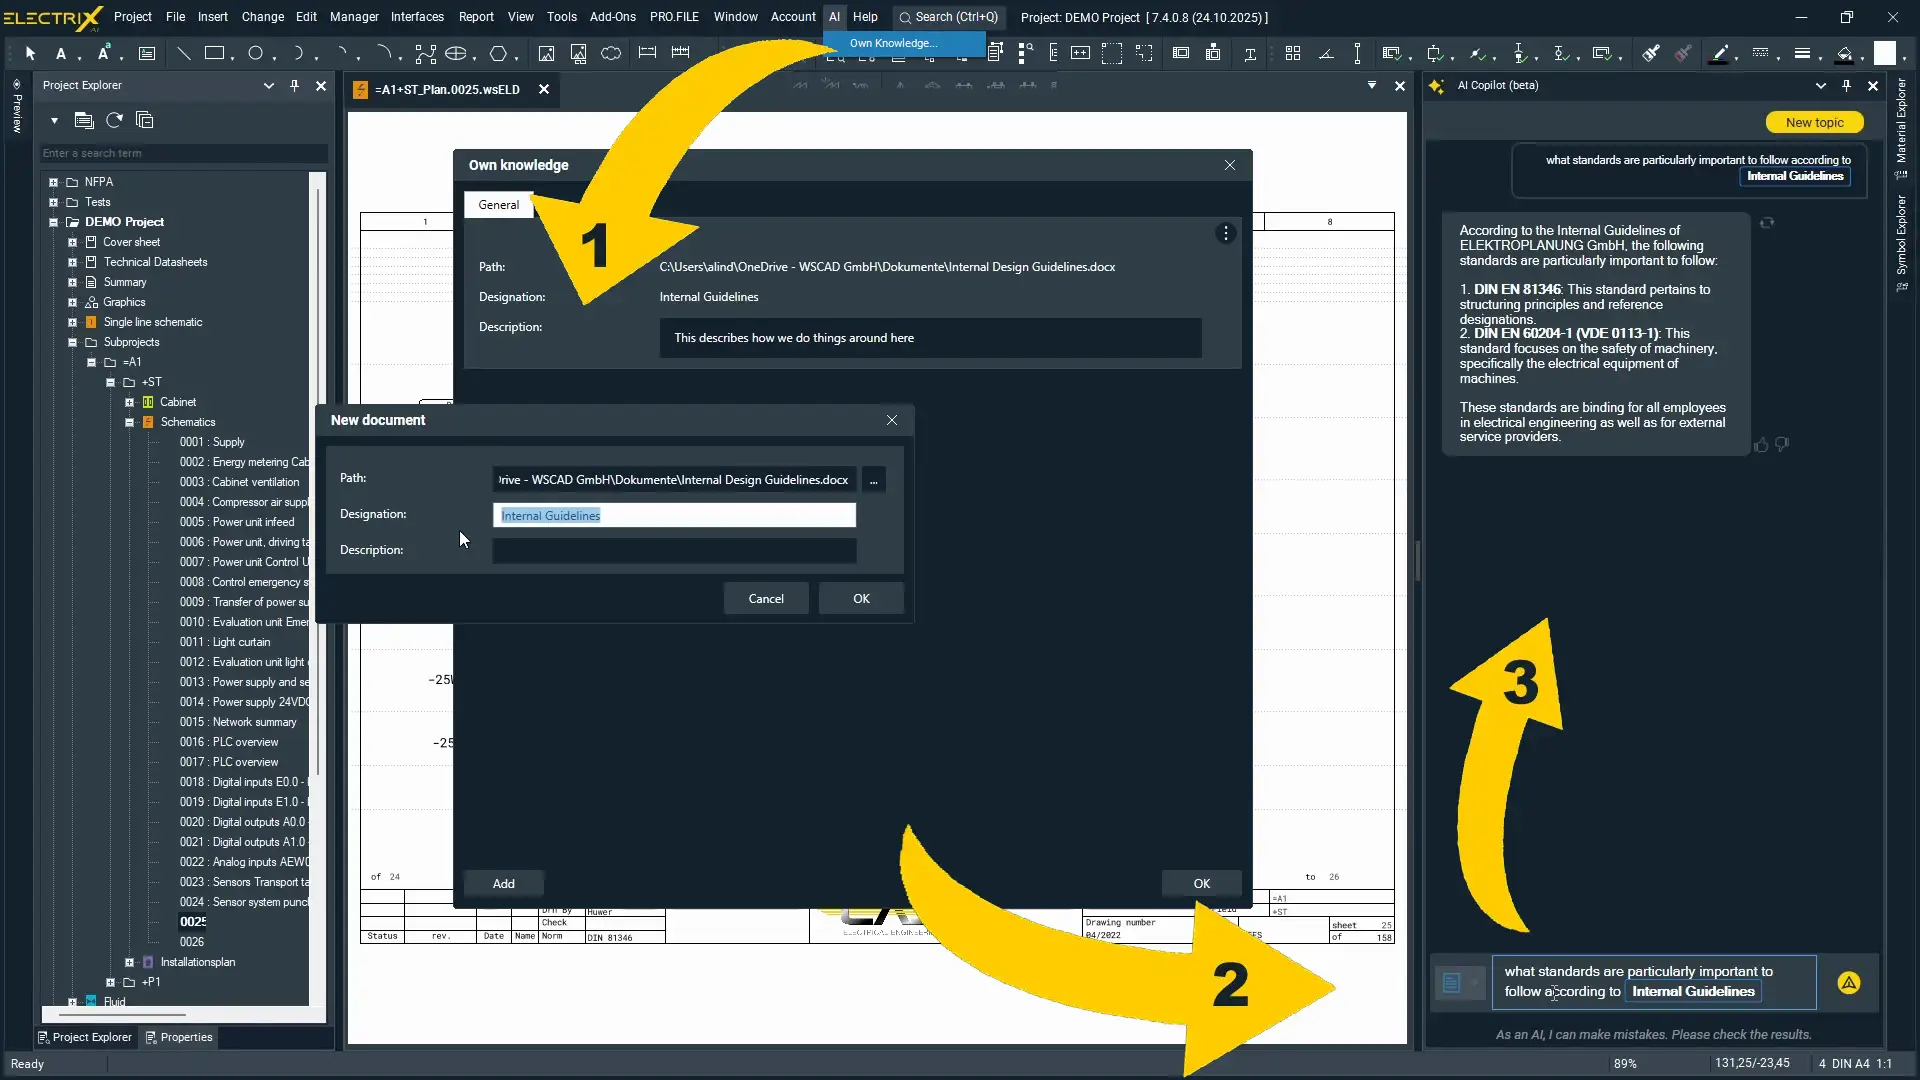Viewport: 1920px width, 1080px height.
Task: Toggle pin on Project Explorer panel
Action: coord(294,86)
